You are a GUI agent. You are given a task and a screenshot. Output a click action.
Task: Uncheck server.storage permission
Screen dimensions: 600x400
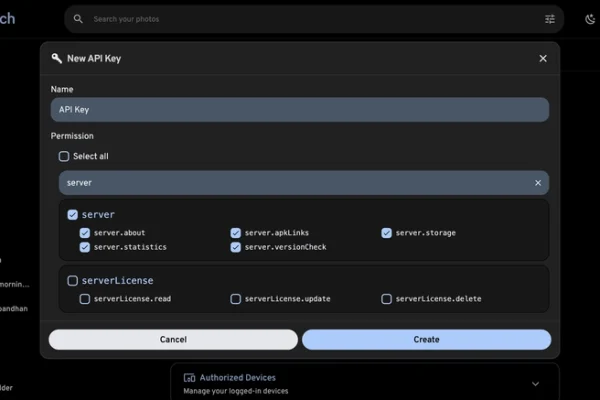point(387,233)
